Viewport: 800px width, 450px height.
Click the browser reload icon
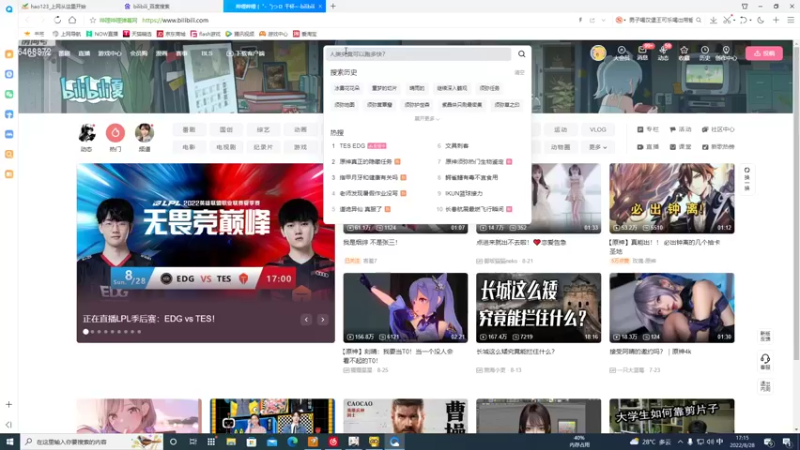(x=57, y=20)
